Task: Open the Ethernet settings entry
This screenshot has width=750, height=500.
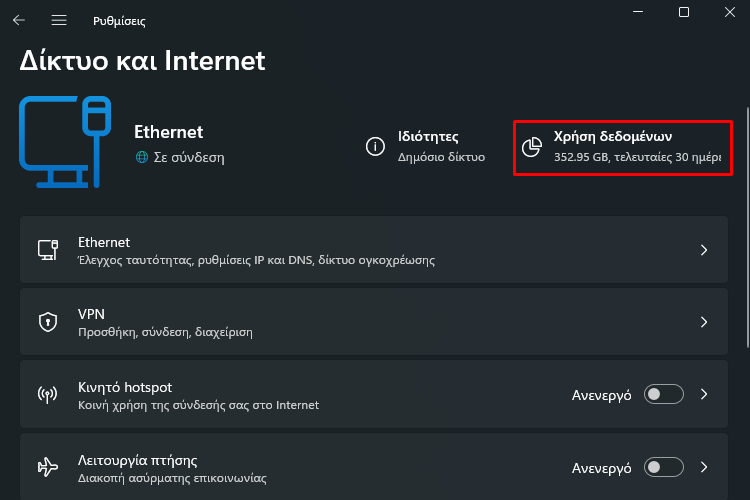Action: tap(374, 249)
